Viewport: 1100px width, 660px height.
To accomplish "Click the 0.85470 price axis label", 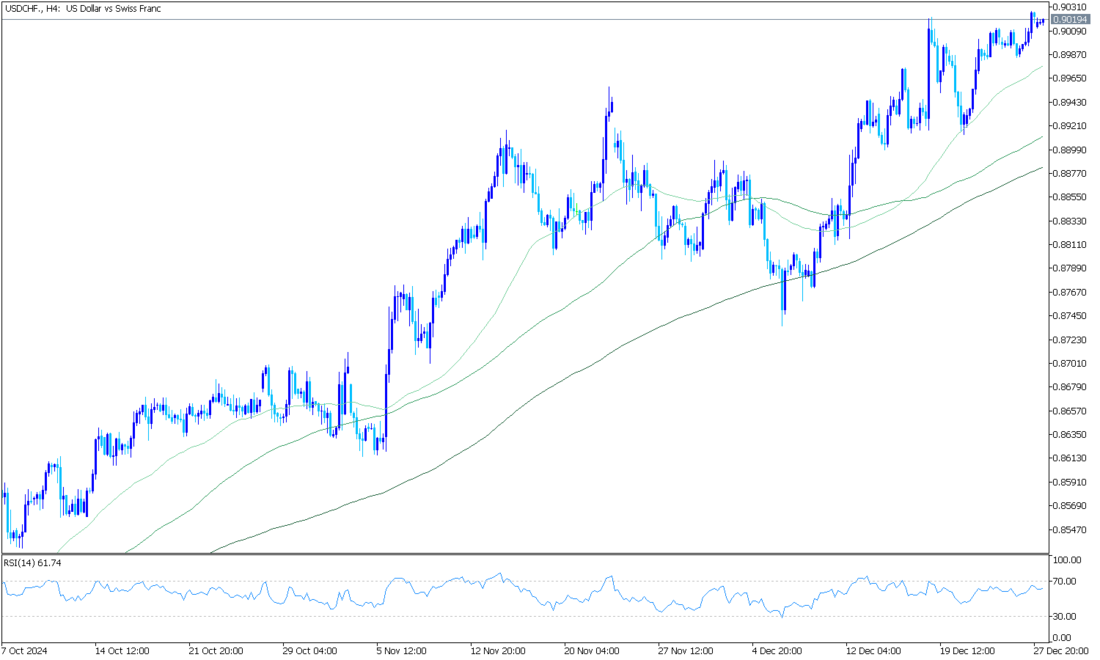I will (1069, 530).
